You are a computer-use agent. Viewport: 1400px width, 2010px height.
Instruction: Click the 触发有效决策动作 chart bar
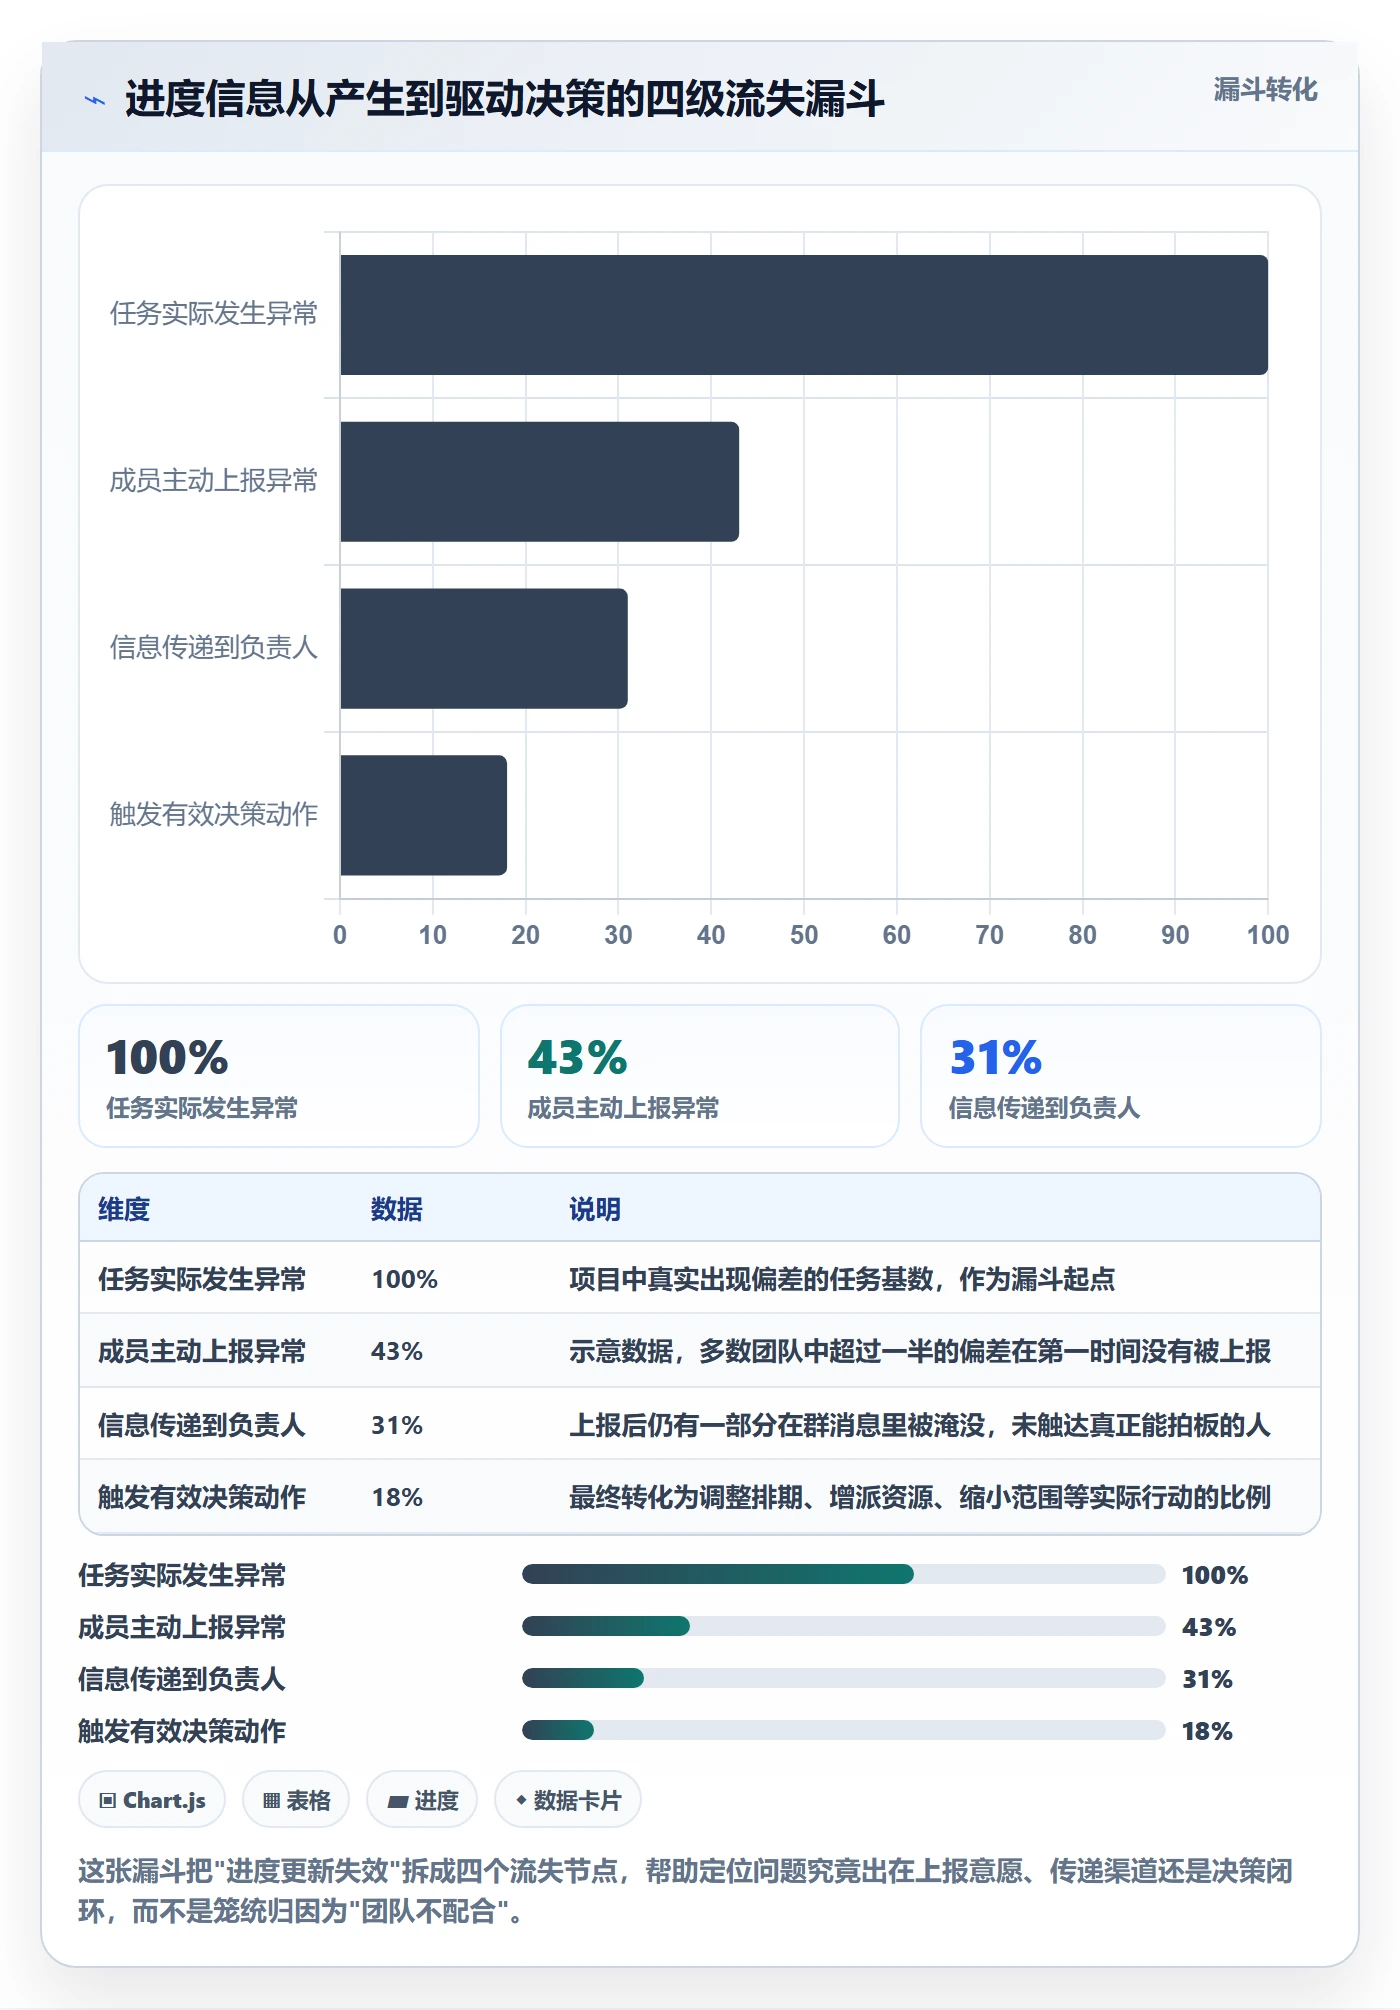coord(423,815)
